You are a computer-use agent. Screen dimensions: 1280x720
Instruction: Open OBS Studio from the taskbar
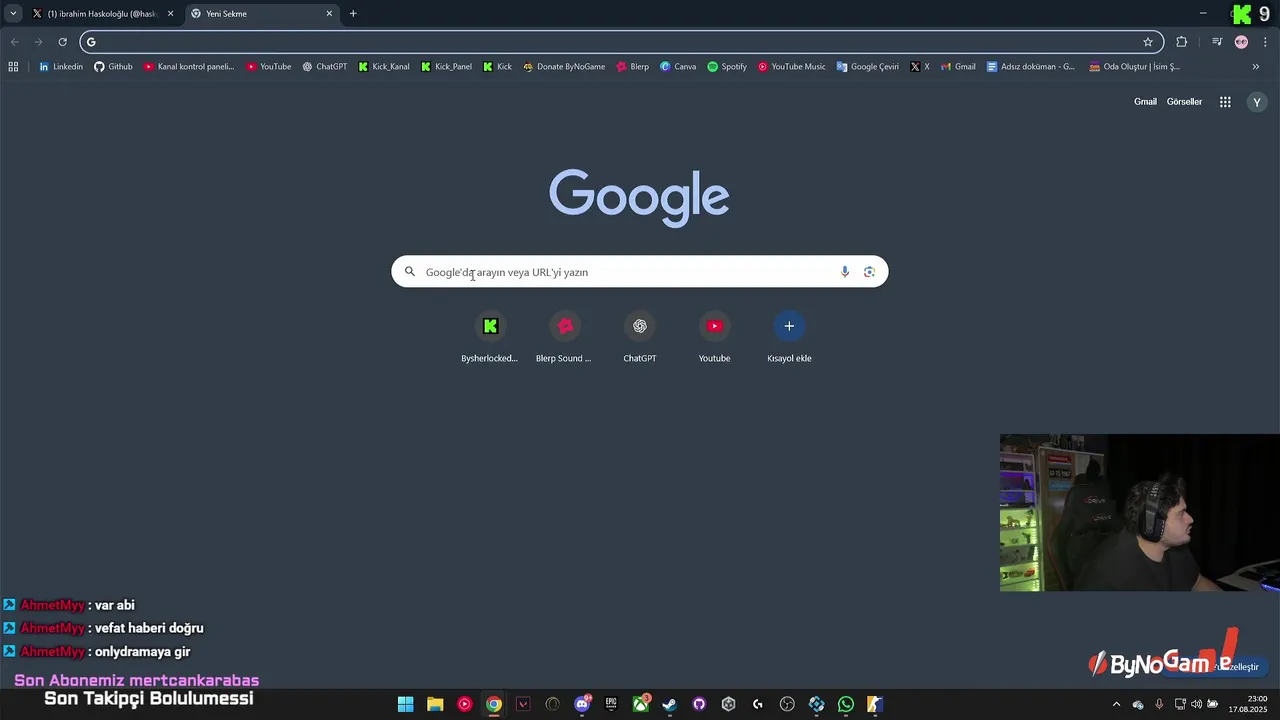click(787, 705)
